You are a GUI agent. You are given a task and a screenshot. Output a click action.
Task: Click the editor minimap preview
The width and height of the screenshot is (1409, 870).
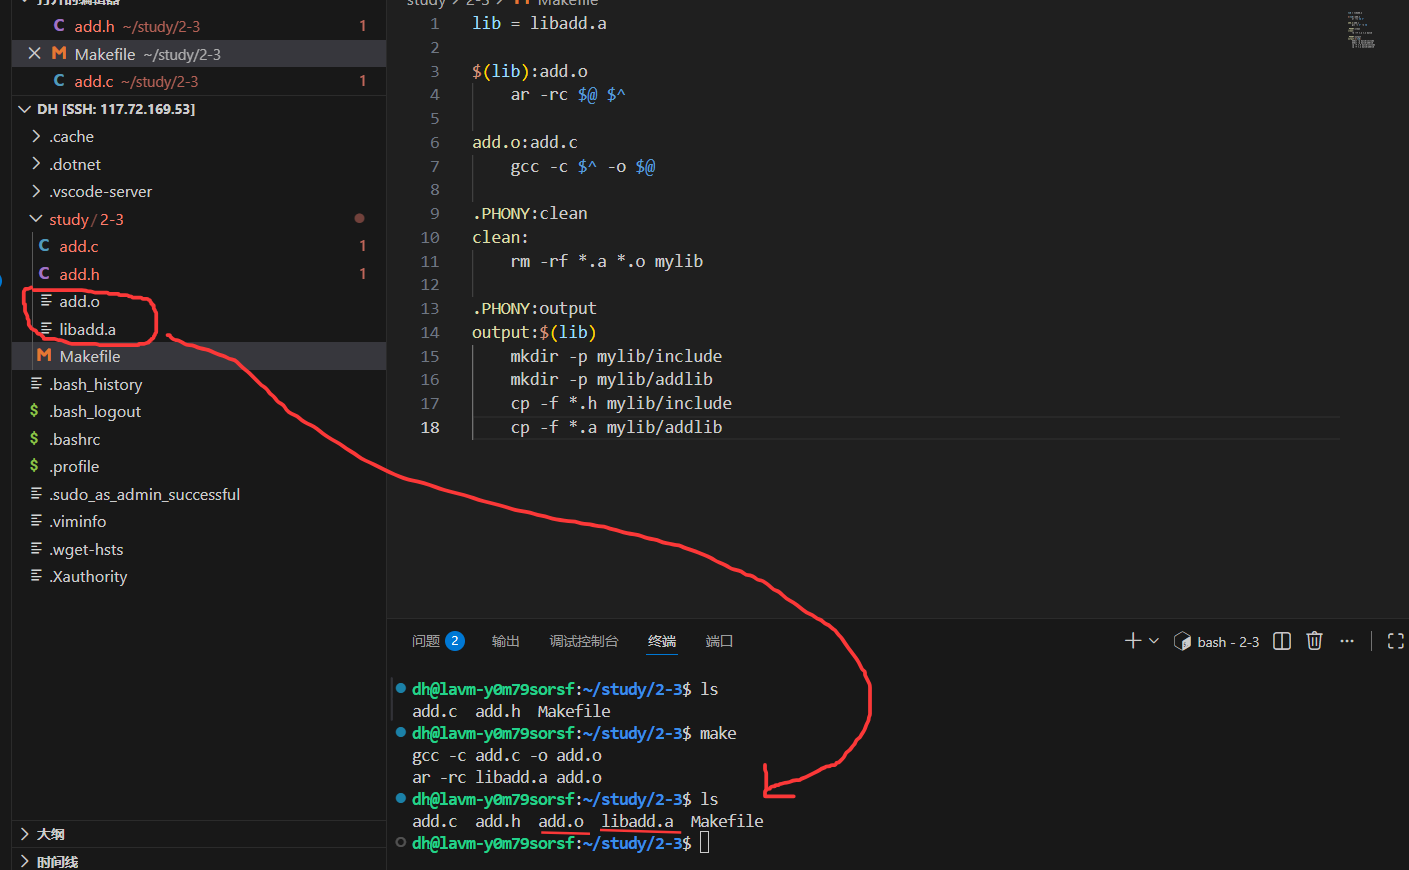tap(1361, 30)
